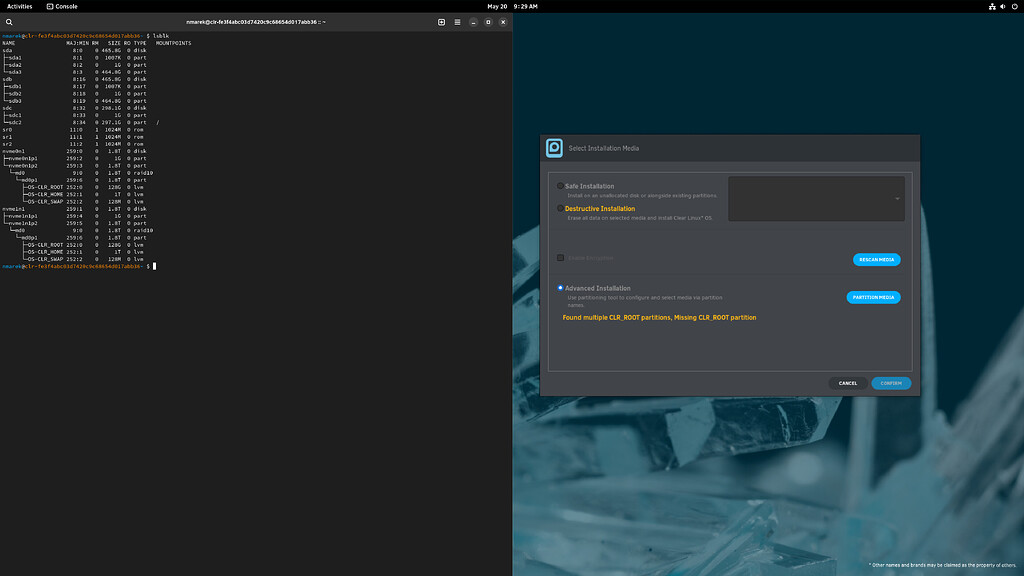Open search in the Console window

click(9, 21)
